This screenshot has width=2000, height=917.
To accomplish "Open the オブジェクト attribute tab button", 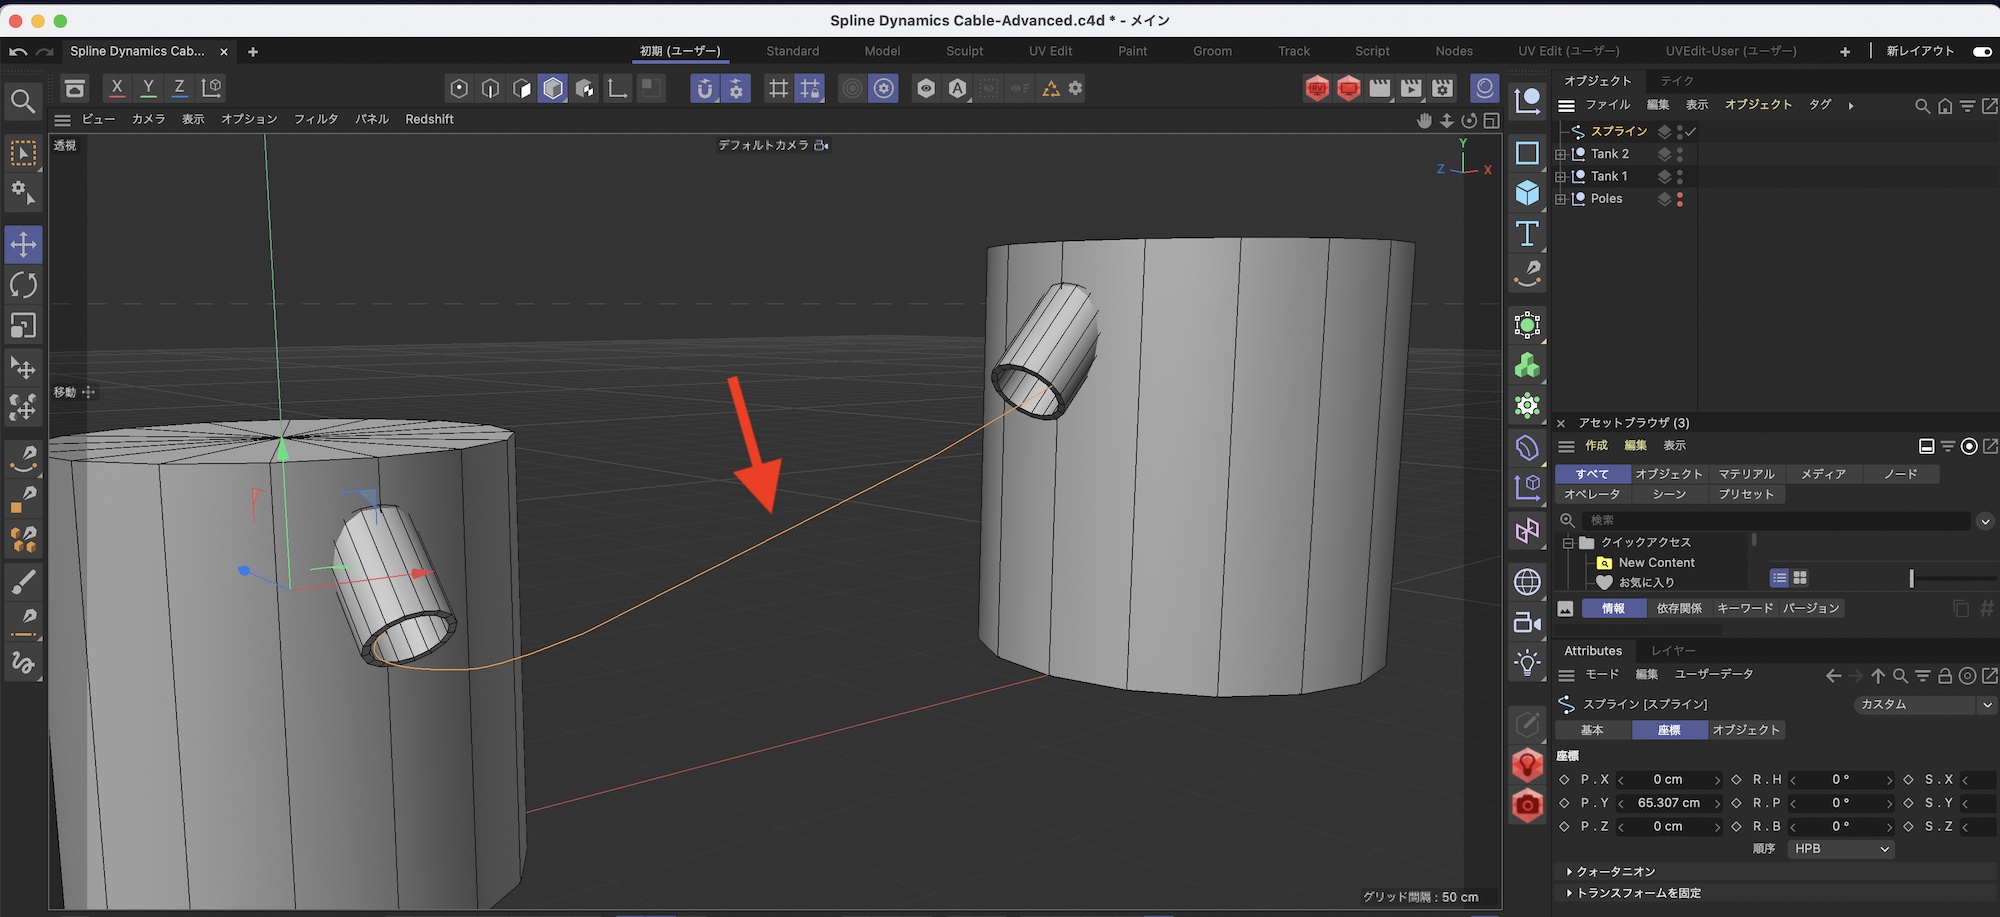I will pyautogui.click(x=1746, y=730).
